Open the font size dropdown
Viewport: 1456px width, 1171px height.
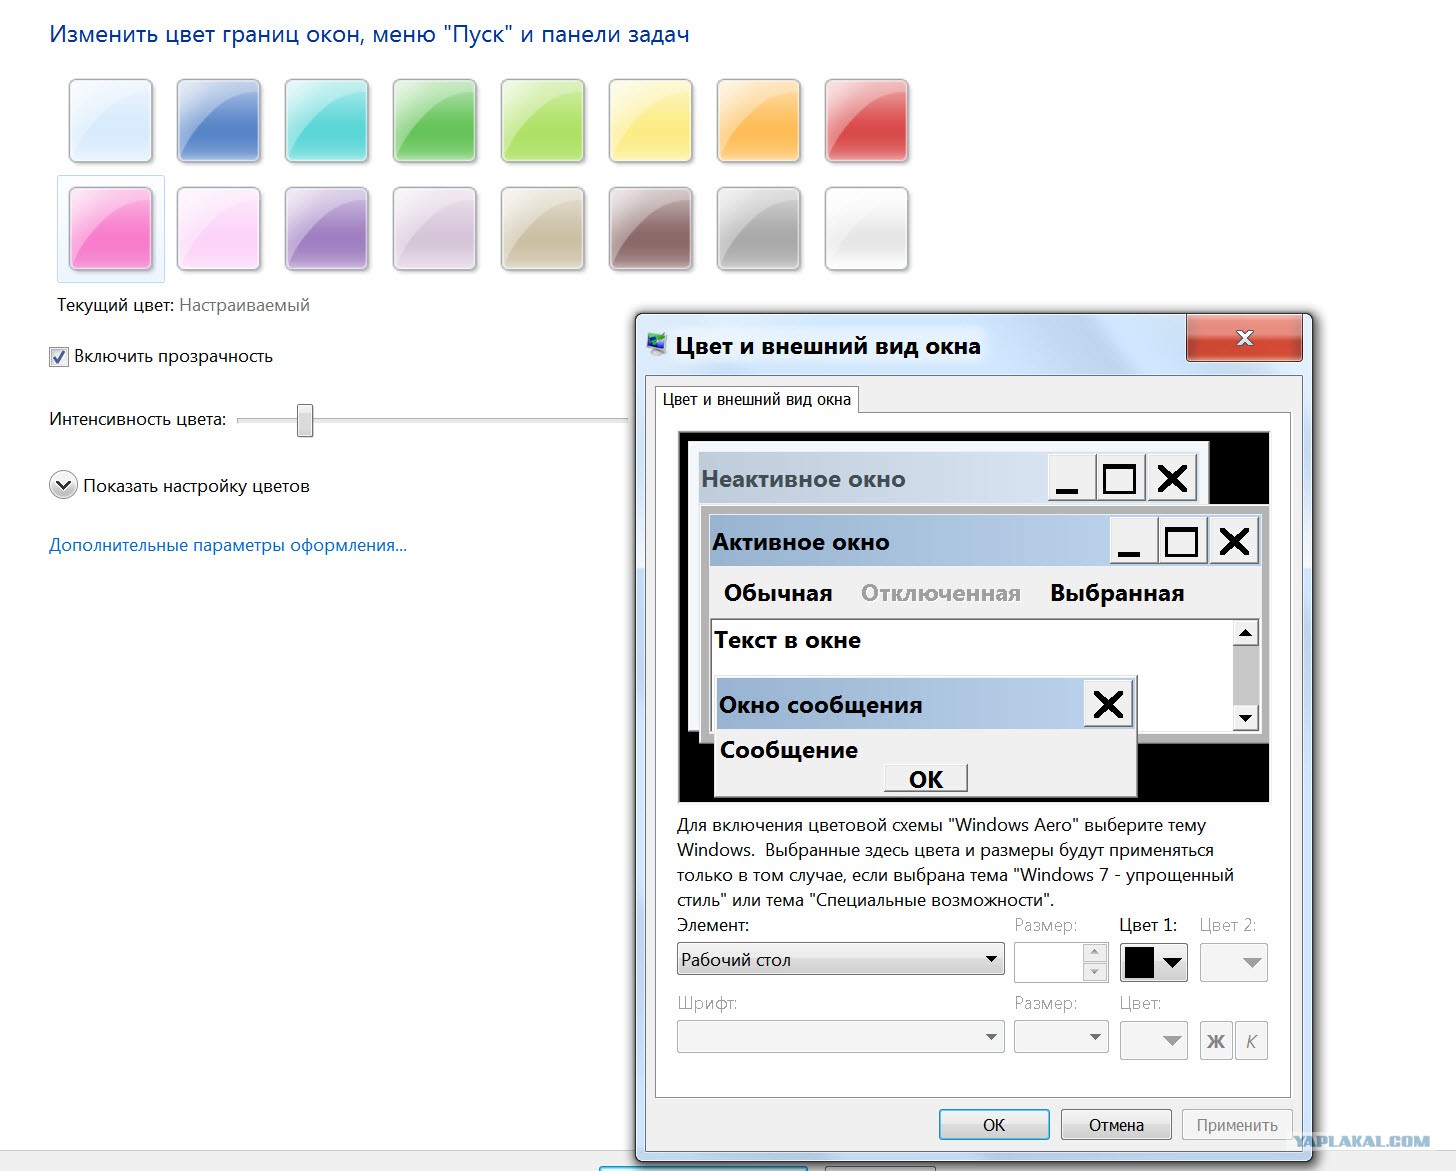(x=1061, y=1037)
